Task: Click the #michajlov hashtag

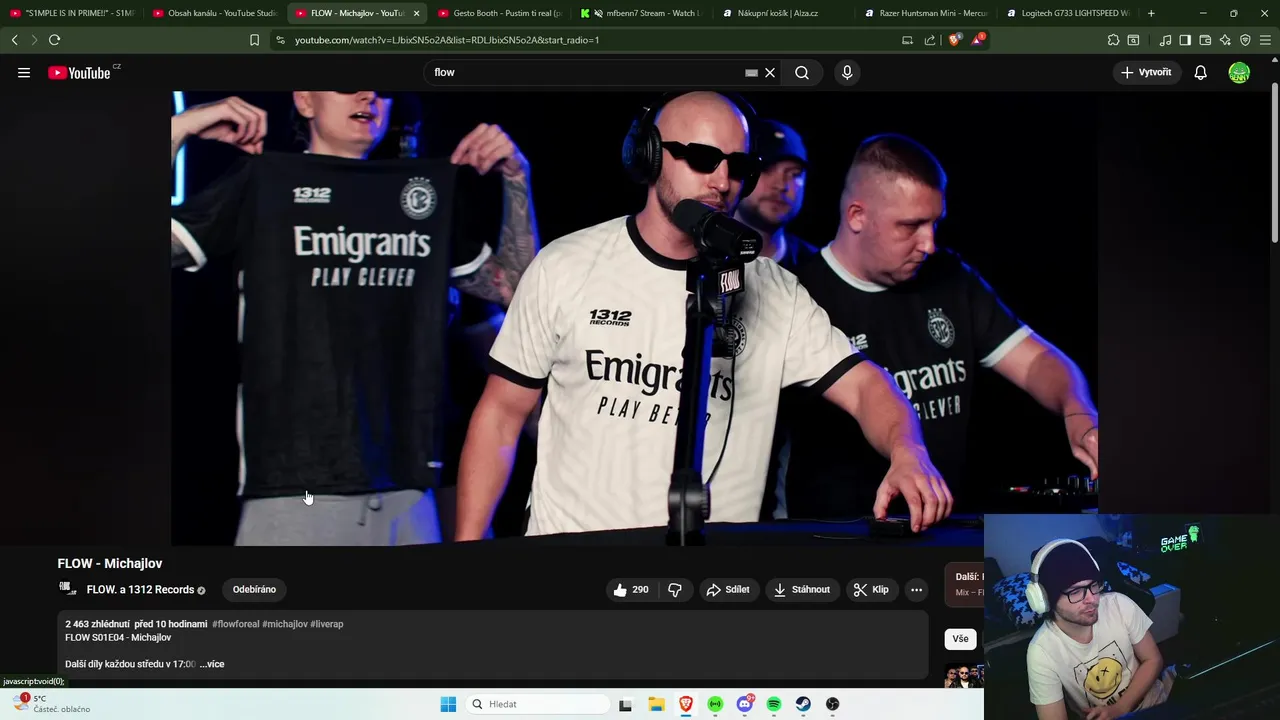Action: click(x=285, y=624)
